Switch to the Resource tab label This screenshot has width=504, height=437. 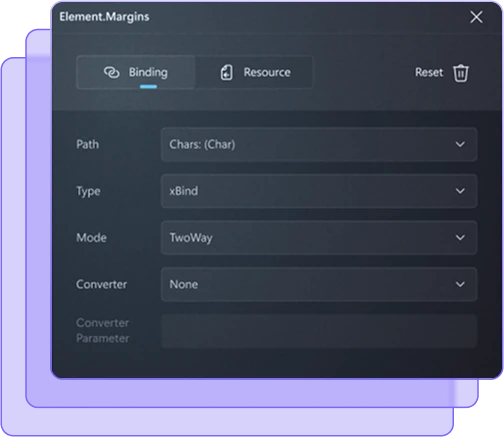[267, 72]
